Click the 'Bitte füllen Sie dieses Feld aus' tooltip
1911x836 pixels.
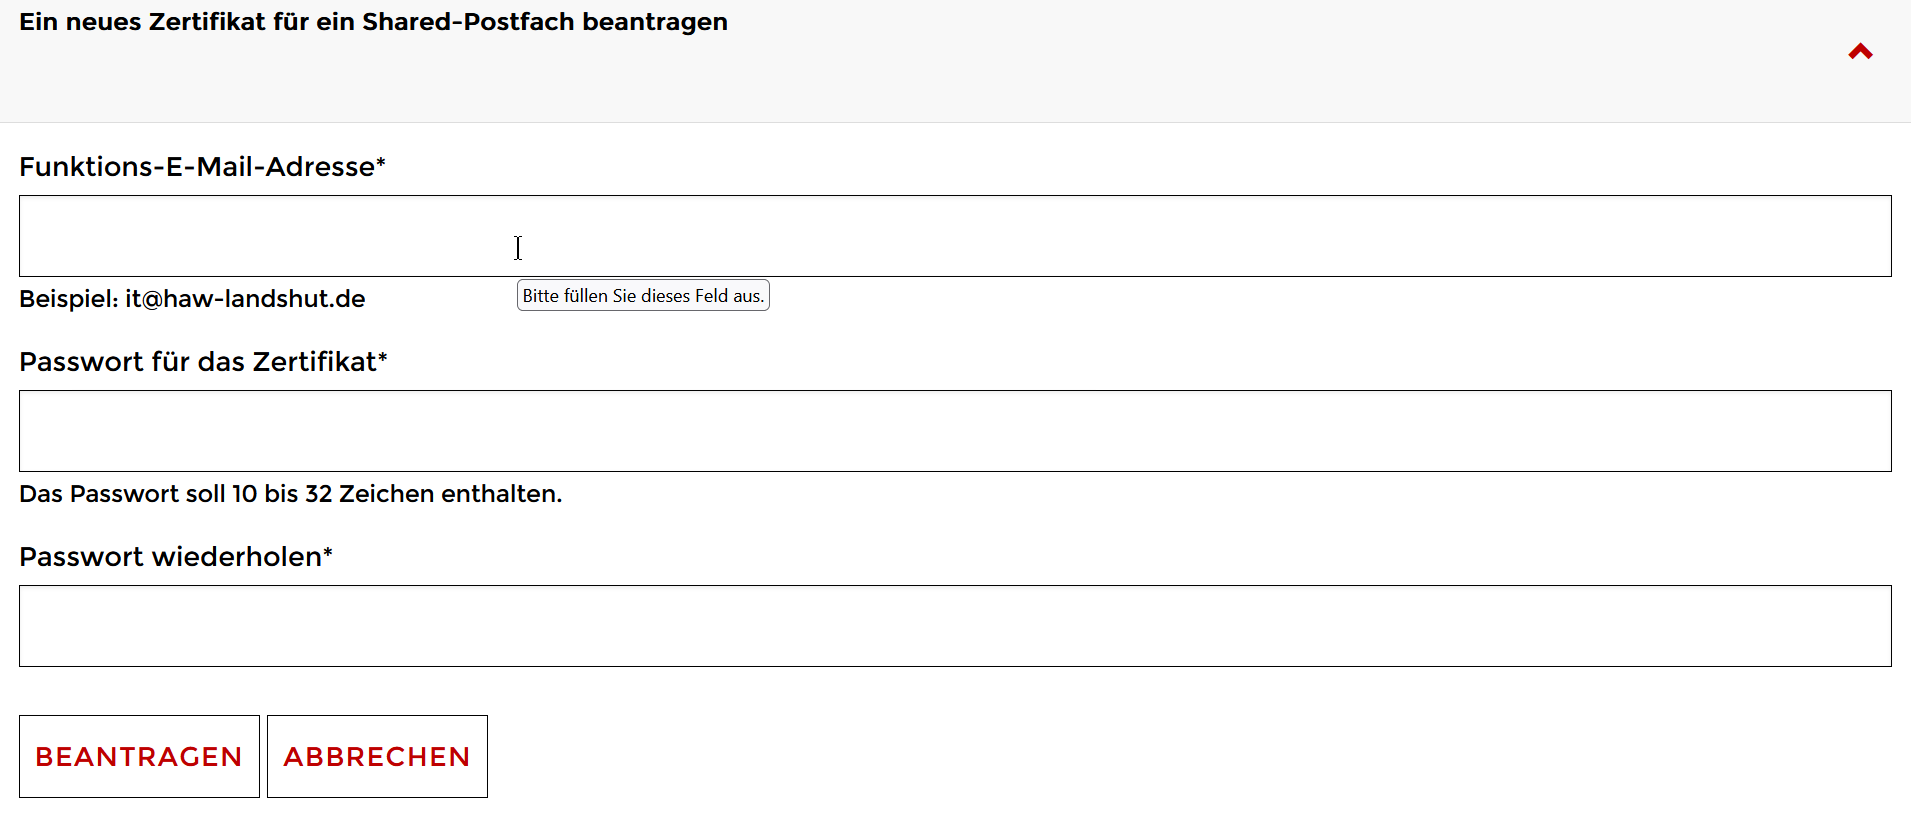(643, 296)
